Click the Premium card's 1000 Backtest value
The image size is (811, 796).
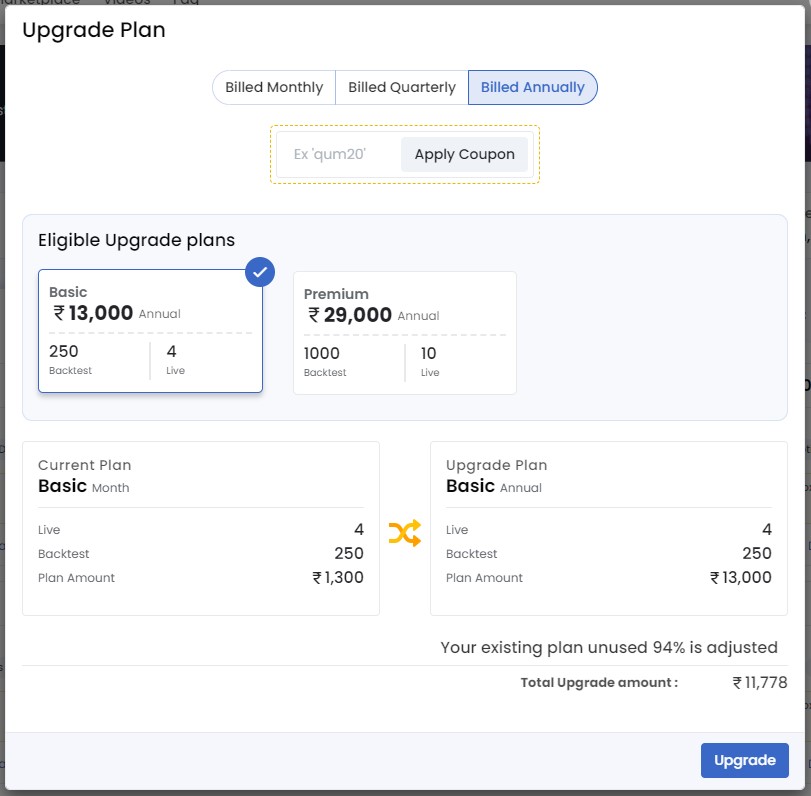(x=322, y=353)
